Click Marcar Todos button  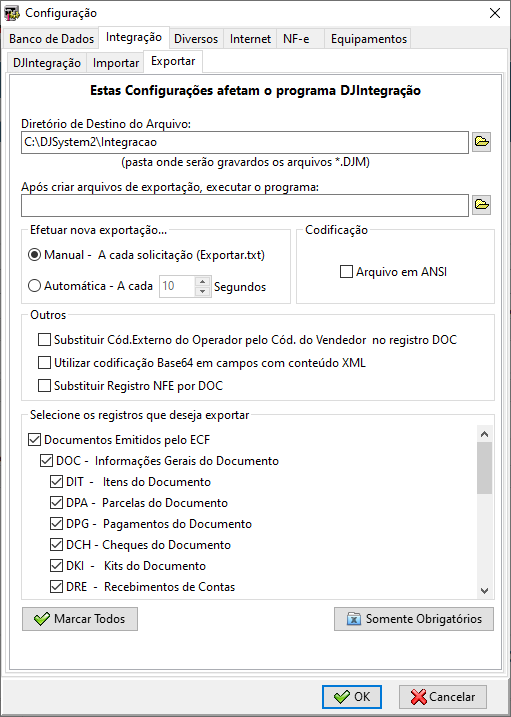click(x=80, y=619)
